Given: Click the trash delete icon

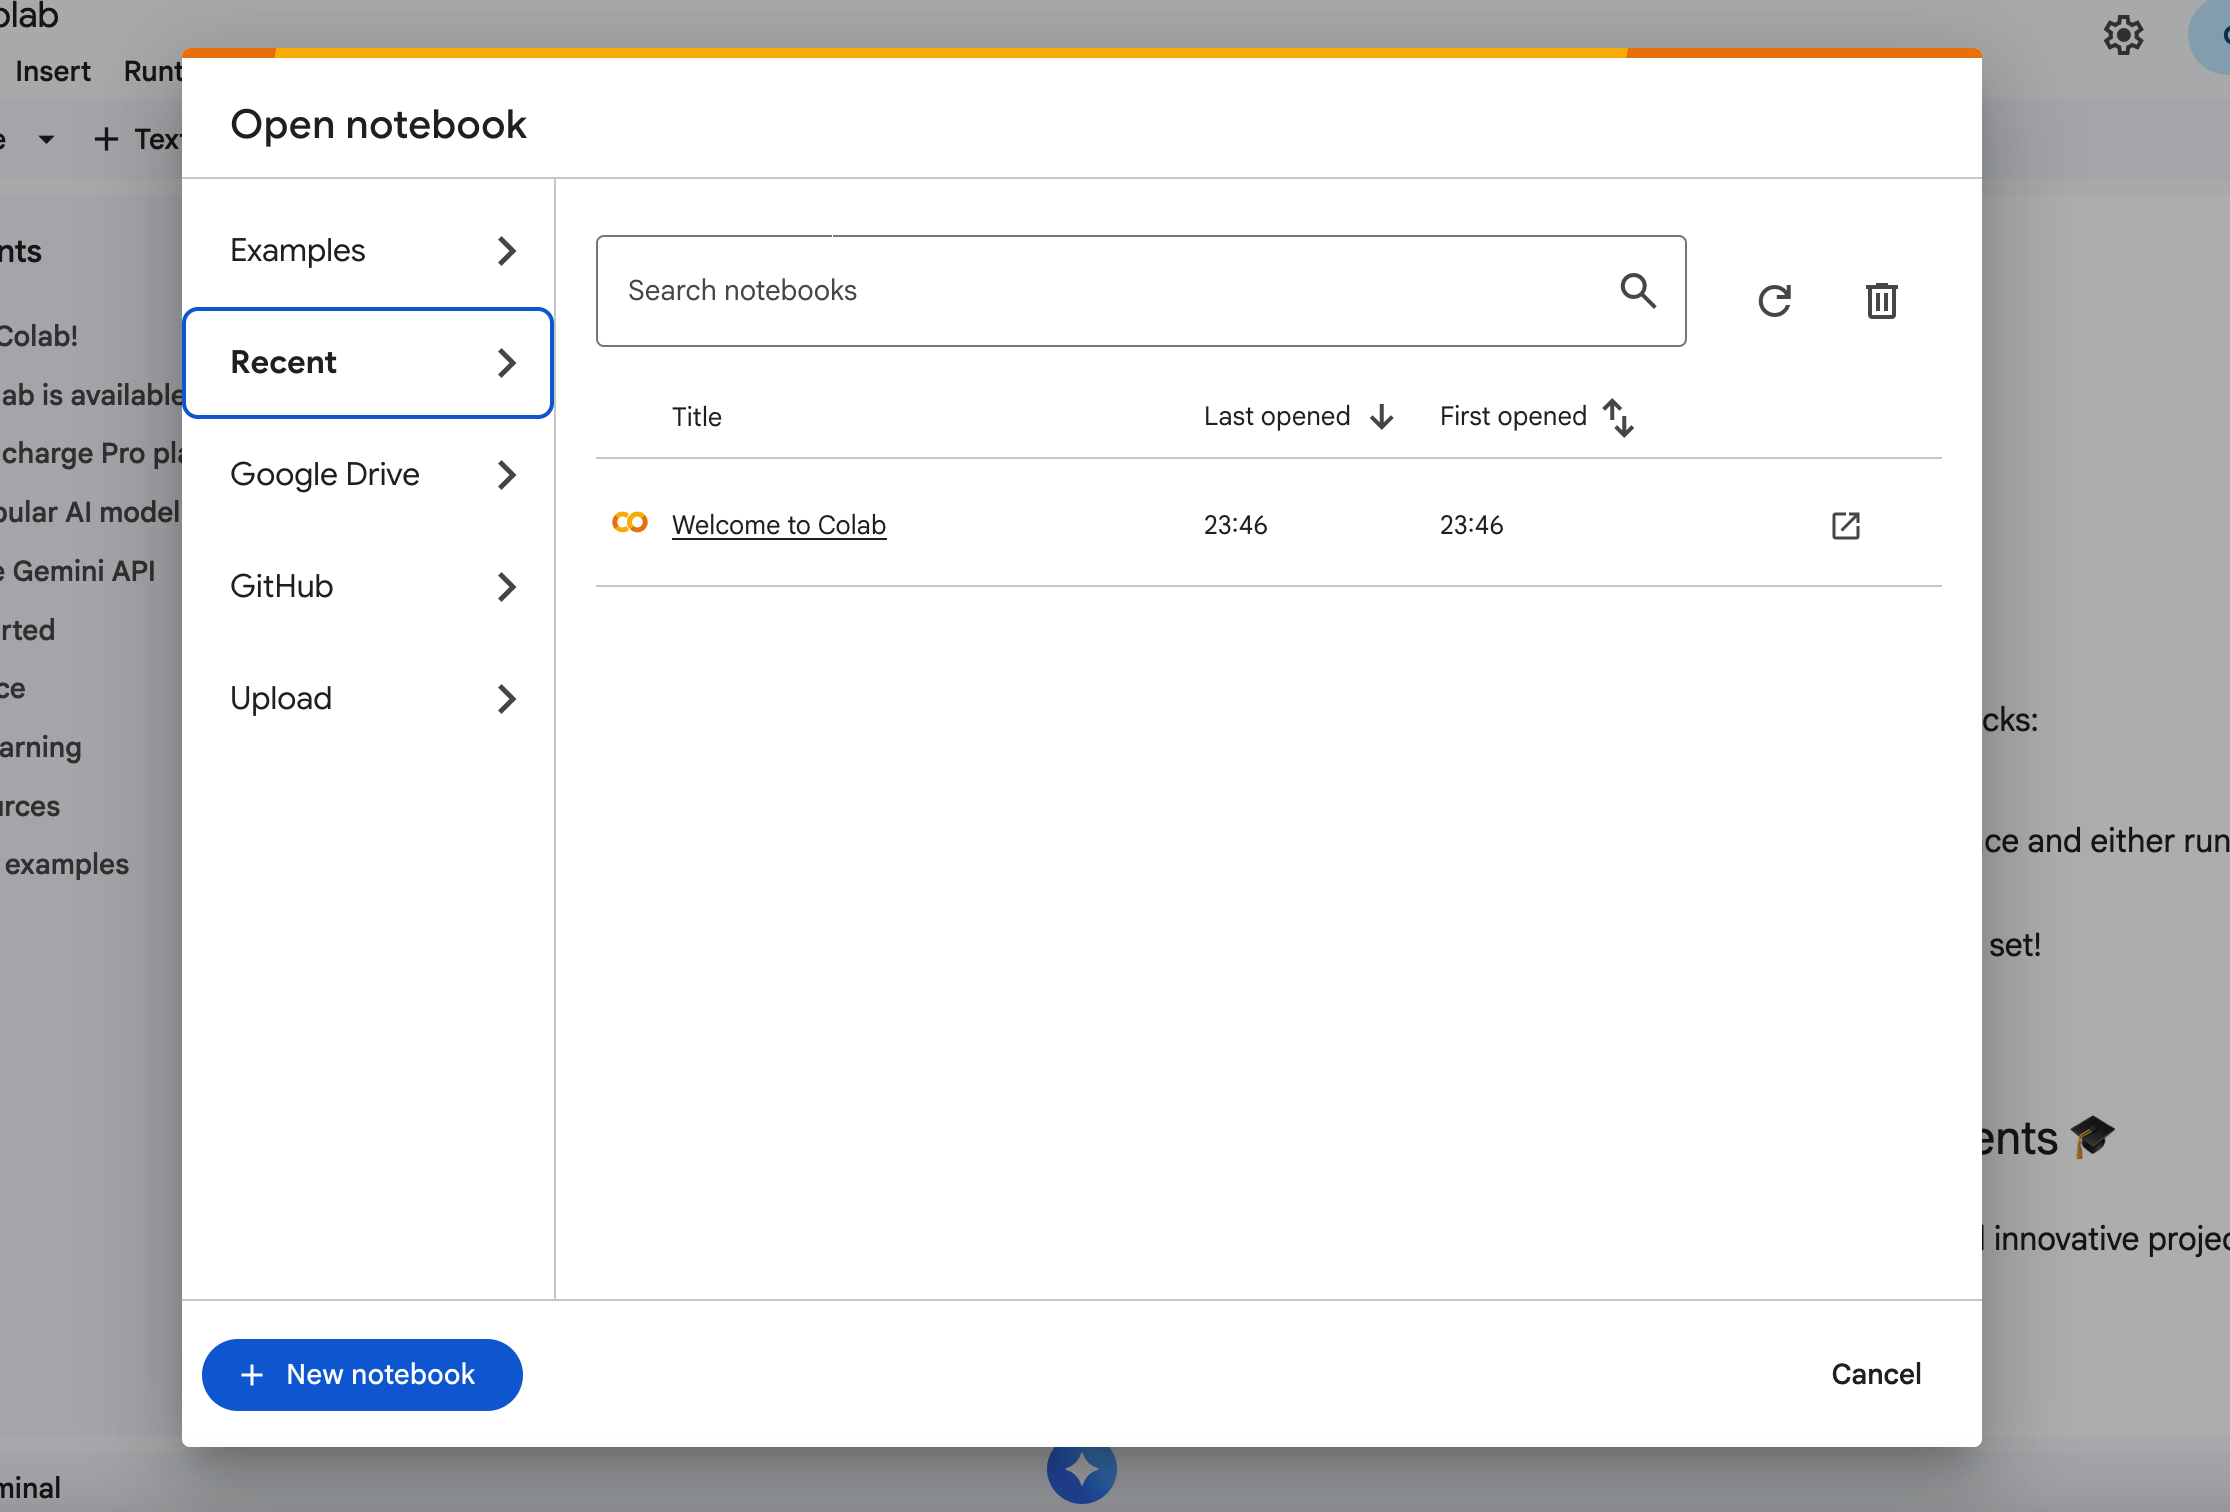Looking at the screenshot, I should click(x=1881, y=301).
